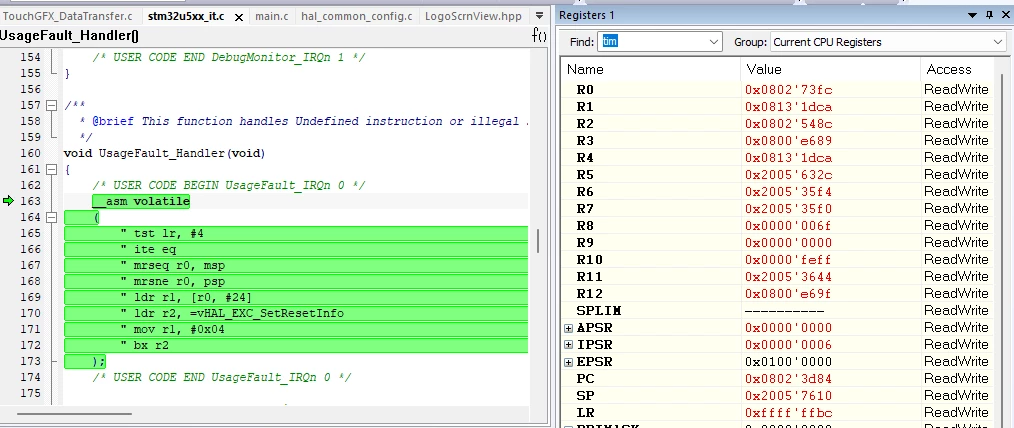1014x428 pixels.
Task: Open the main.c tab
Action: [x=272, y=16]
